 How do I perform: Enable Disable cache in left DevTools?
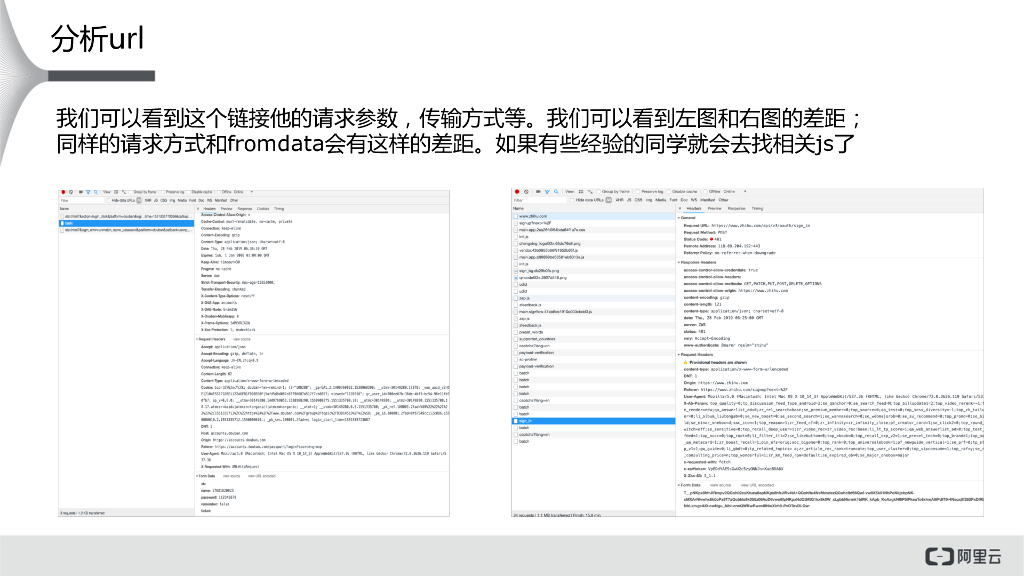point(188,192)
